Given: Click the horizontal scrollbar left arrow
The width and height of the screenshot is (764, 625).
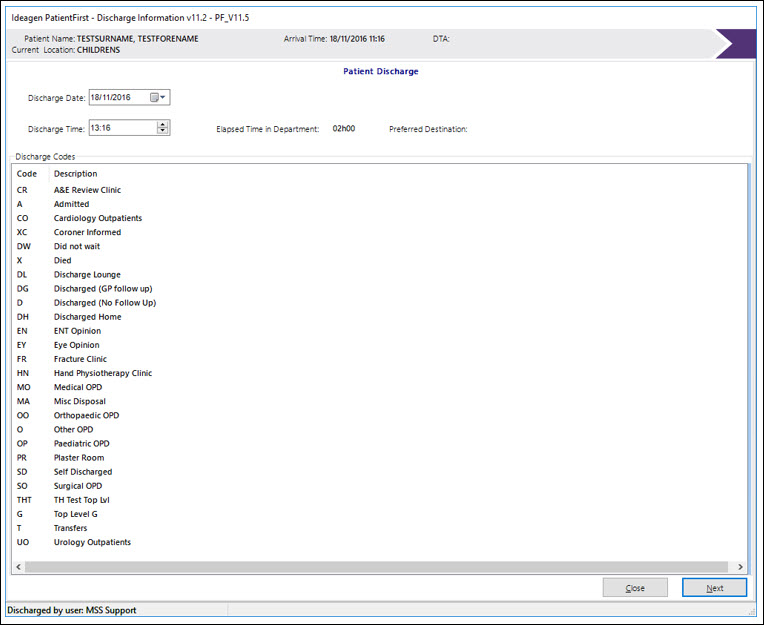Looking at the screenshot, I should [x=19, y=567].
